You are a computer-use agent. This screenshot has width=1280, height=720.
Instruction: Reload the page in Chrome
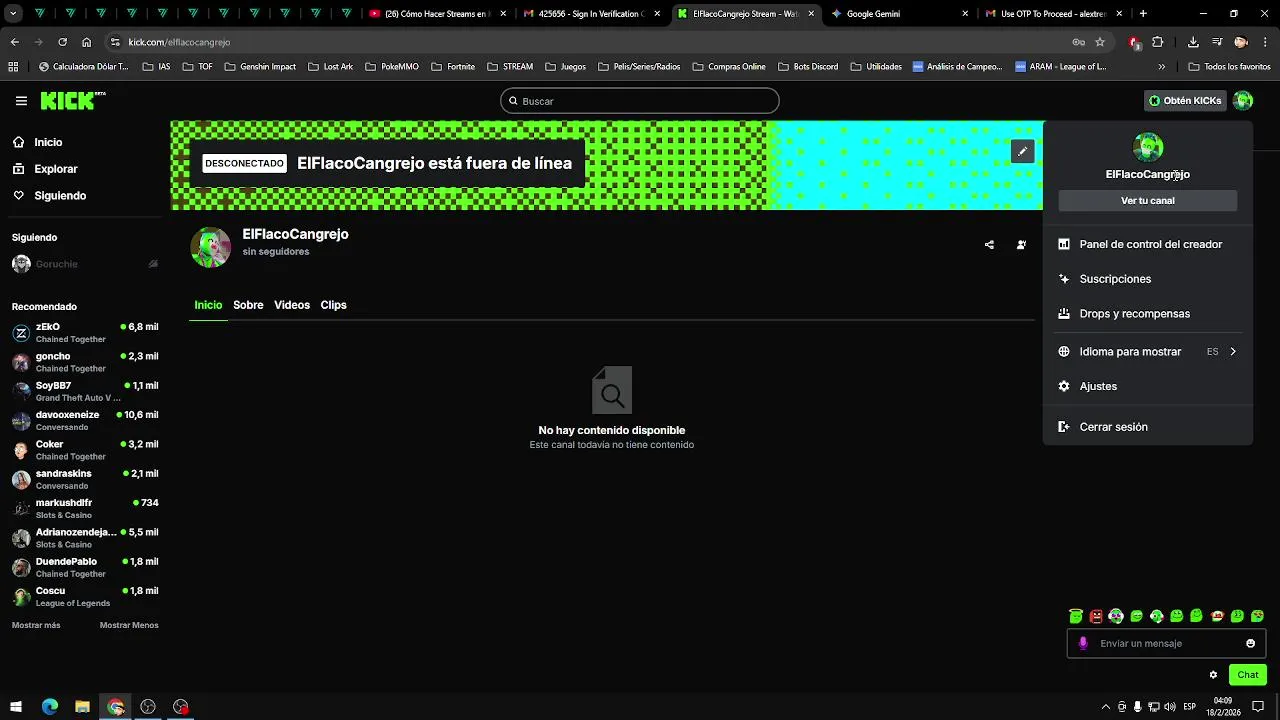click(62, 42)
